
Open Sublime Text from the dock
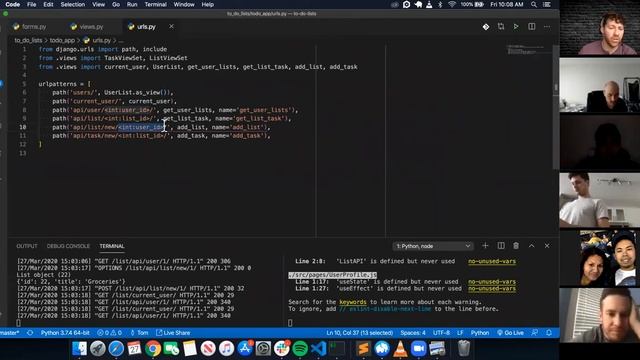click(363, 349)
